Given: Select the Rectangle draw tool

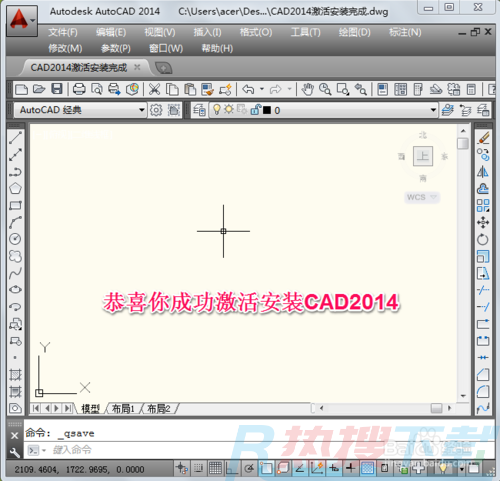Looking at the screenshot, I should (15, 205).
